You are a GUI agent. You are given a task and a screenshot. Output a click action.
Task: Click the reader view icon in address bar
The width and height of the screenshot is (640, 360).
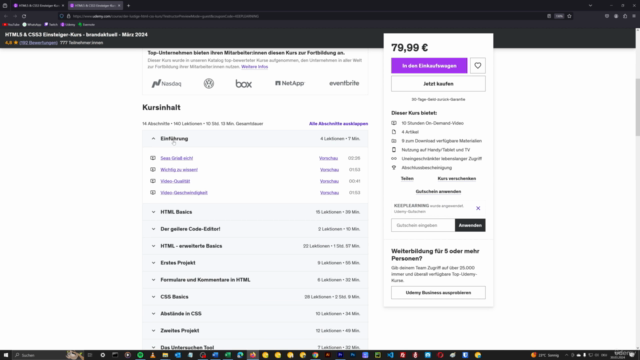[549, 16]
